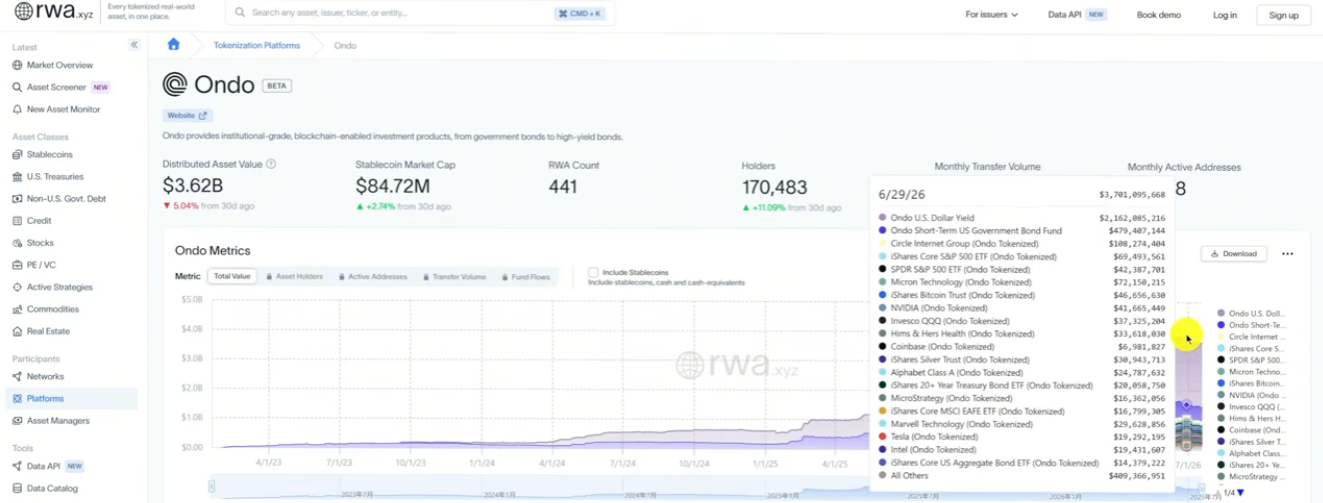Click the Sign up button
The height and width of the screenshot is (503, 1323).
[1283, 15]
